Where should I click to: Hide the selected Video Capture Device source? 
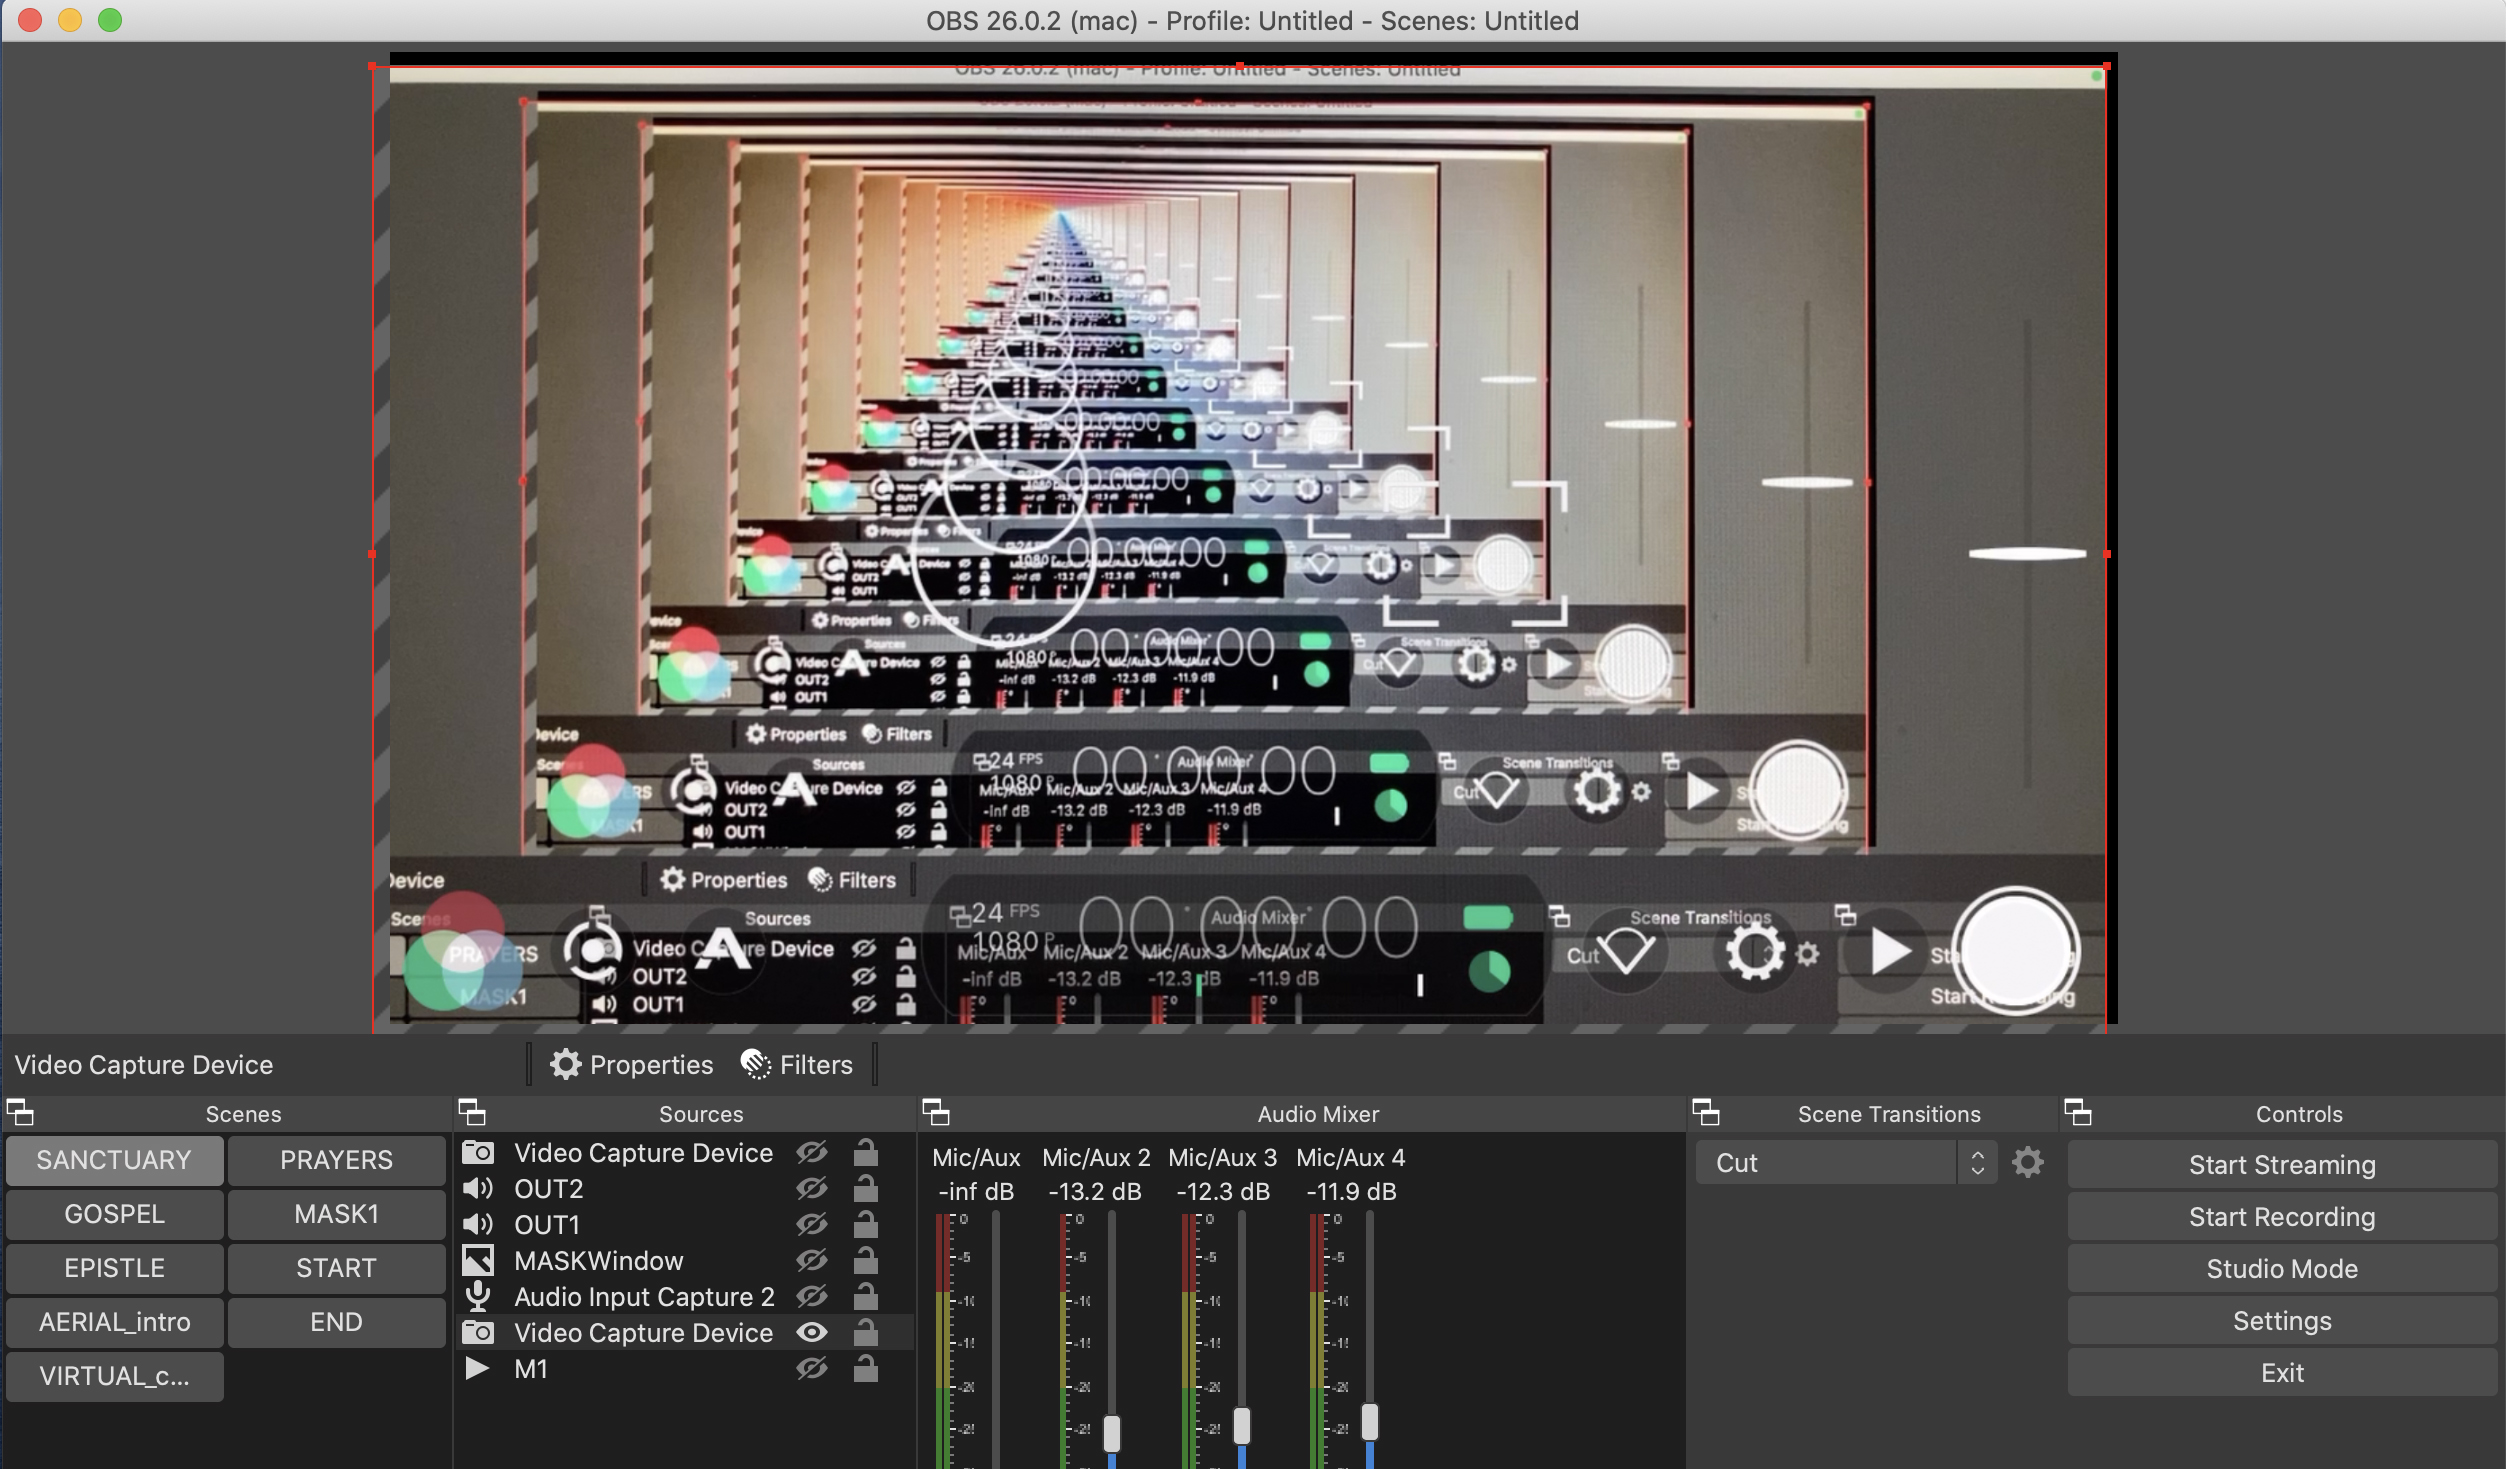click(812, 1333)
